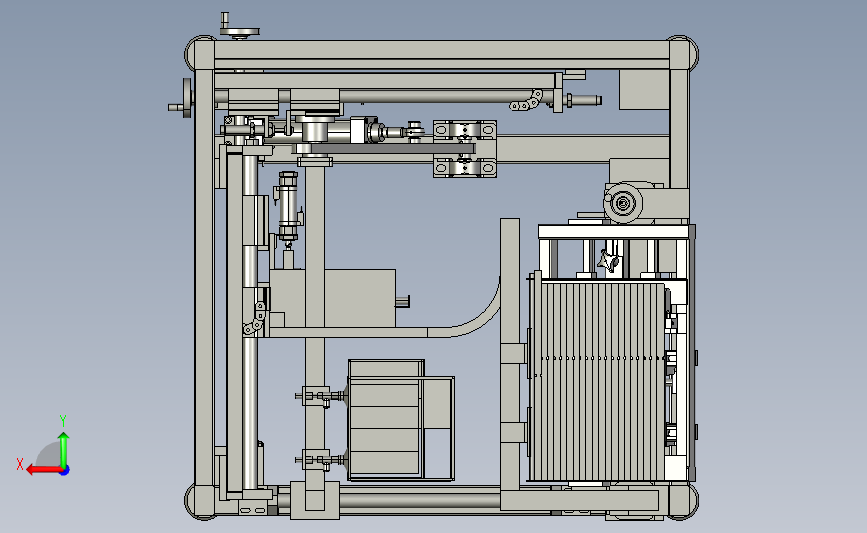867x533 pixels.
Task: Select the gear motor with circular hub
Action: click(x=623, y=203)
